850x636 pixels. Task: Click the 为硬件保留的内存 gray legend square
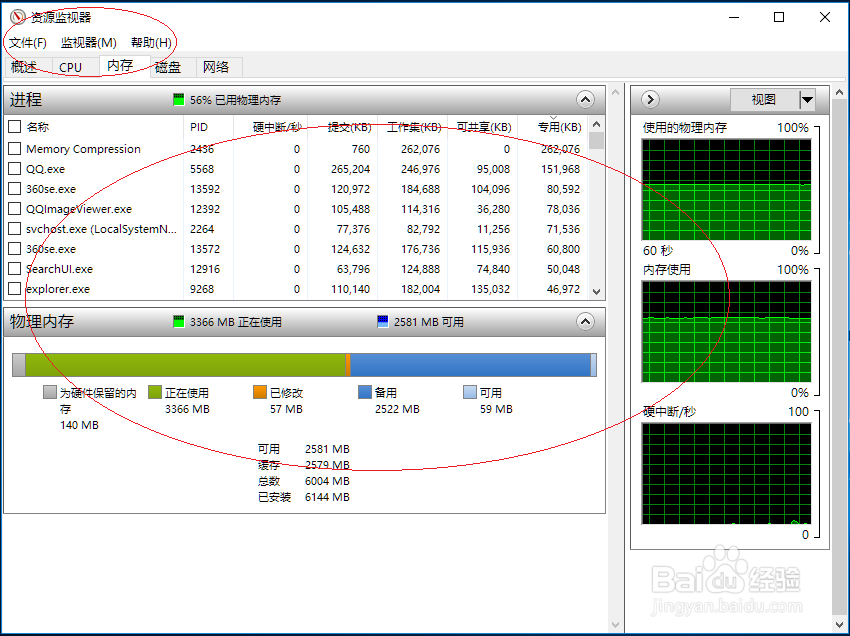pyautogui.click(x=49, y=391)
